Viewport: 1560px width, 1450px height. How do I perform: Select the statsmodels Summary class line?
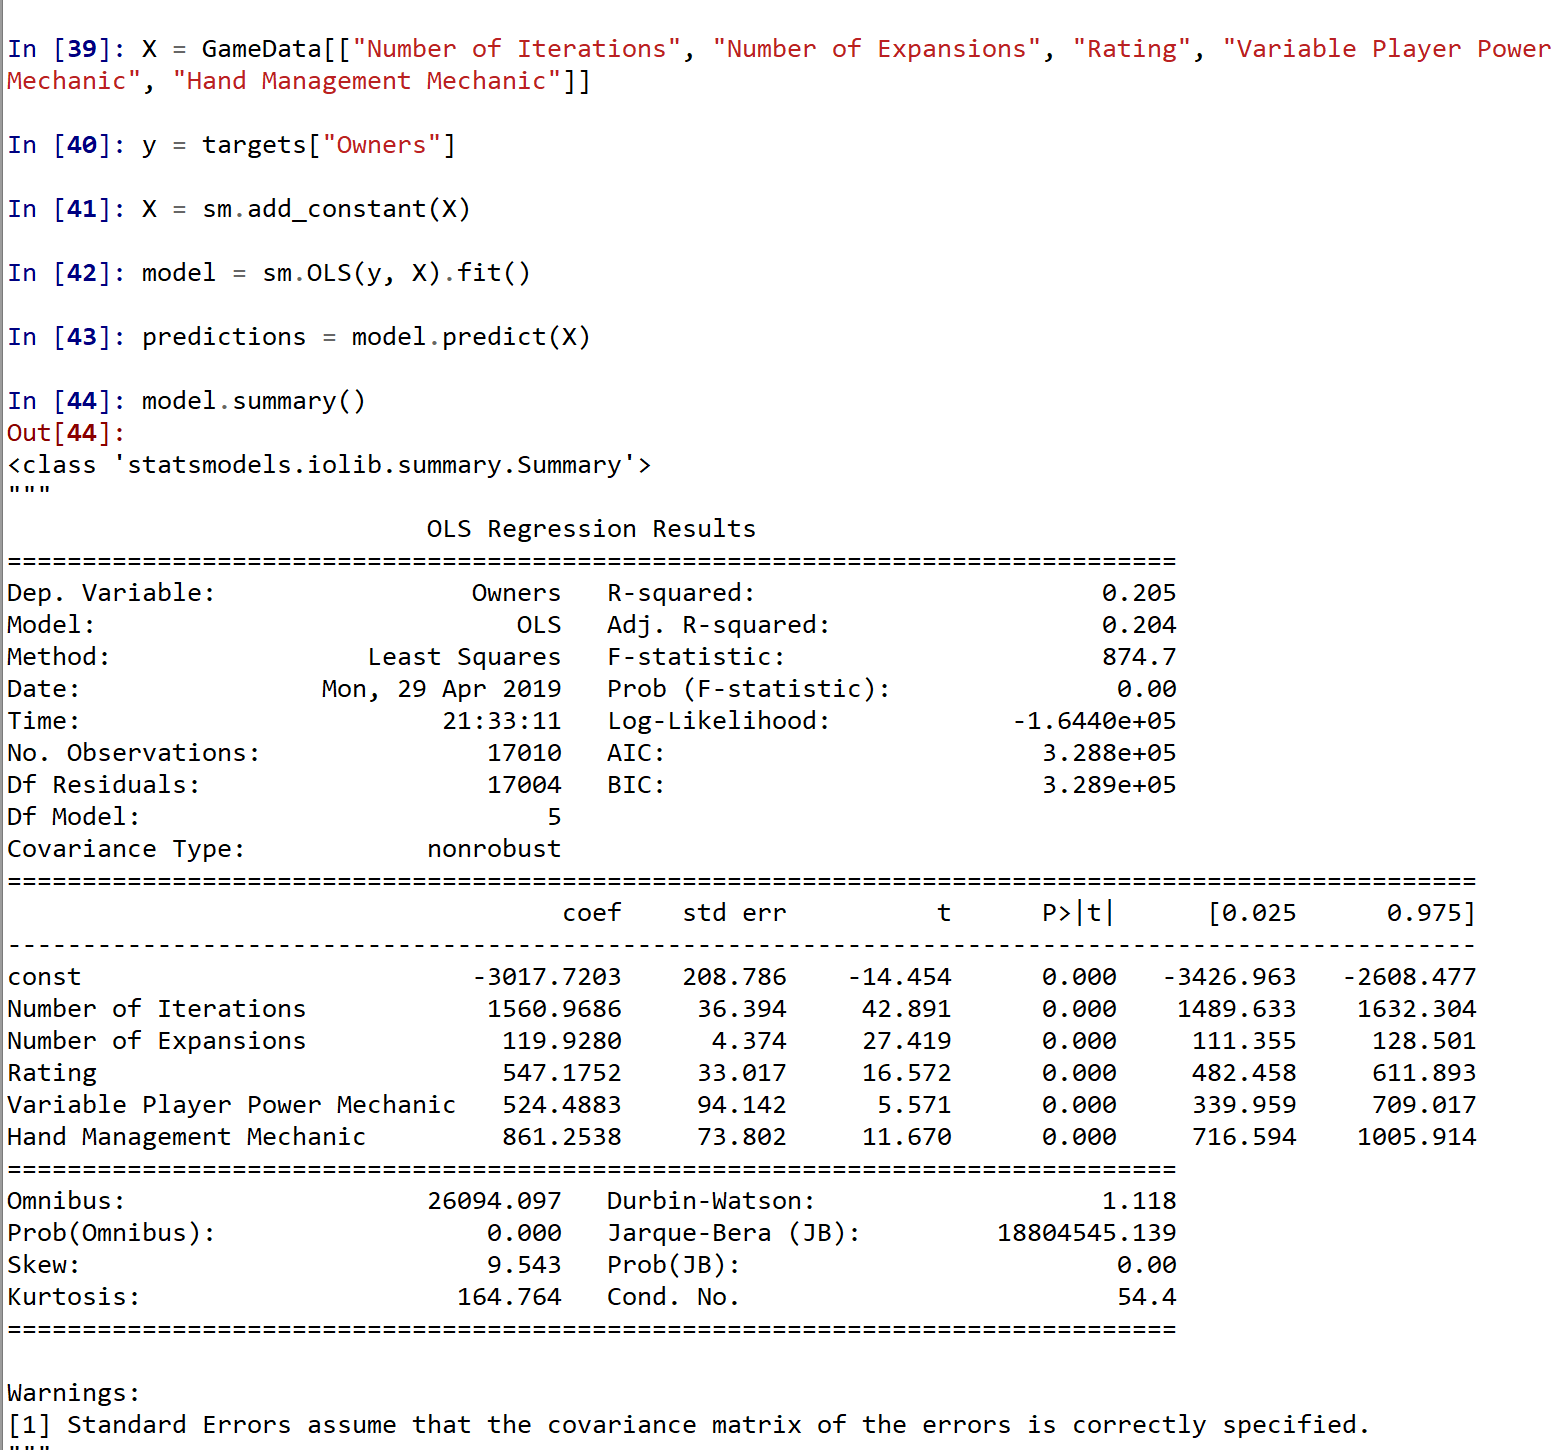click(x=329, y=465)
